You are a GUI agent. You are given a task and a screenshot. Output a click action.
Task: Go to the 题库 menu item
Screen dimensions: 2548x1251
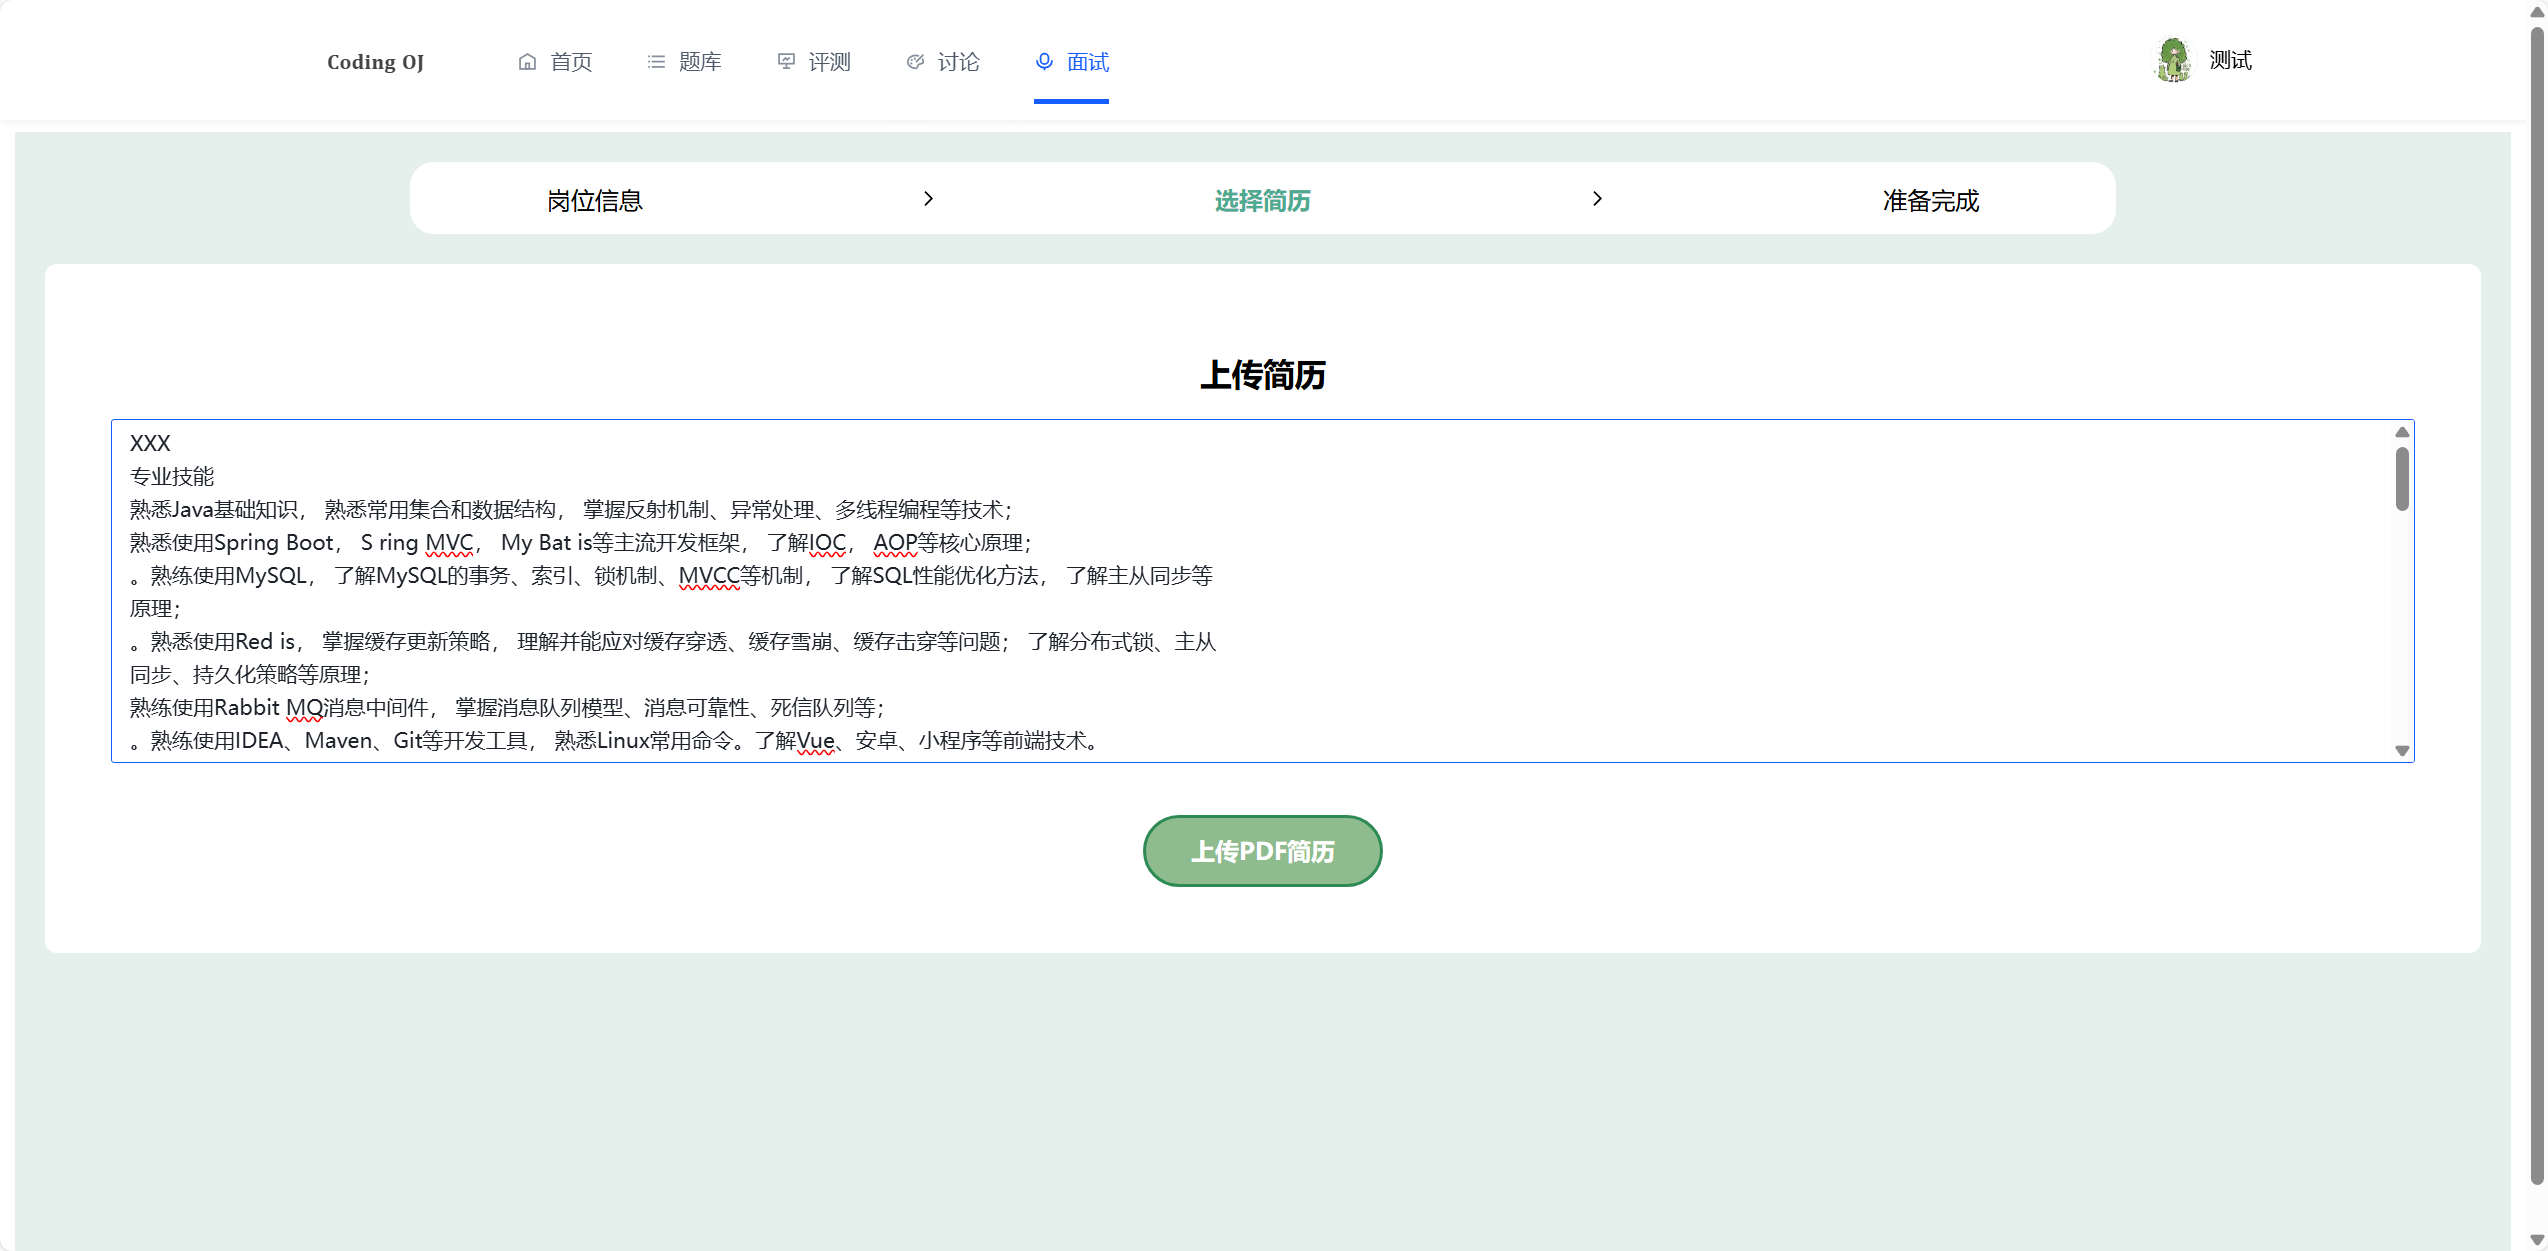pos(684,62)
